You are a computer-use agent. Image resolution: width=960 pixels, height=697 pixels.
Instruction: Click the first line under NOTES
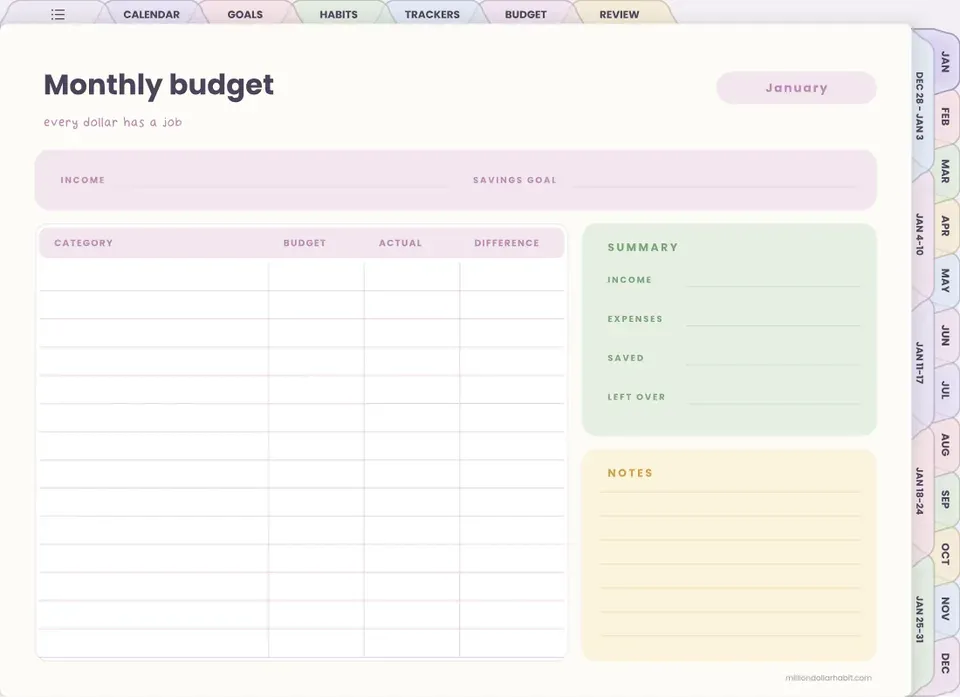(730, 492)
